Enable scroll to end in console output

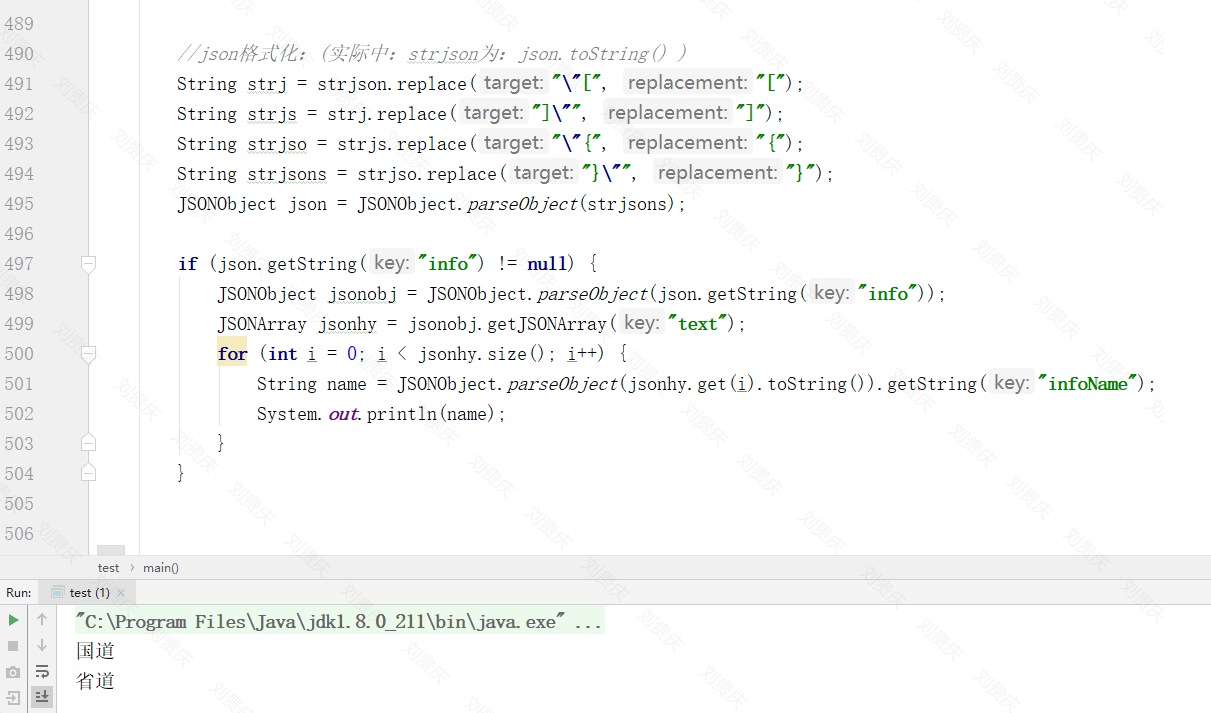point(41,696)
